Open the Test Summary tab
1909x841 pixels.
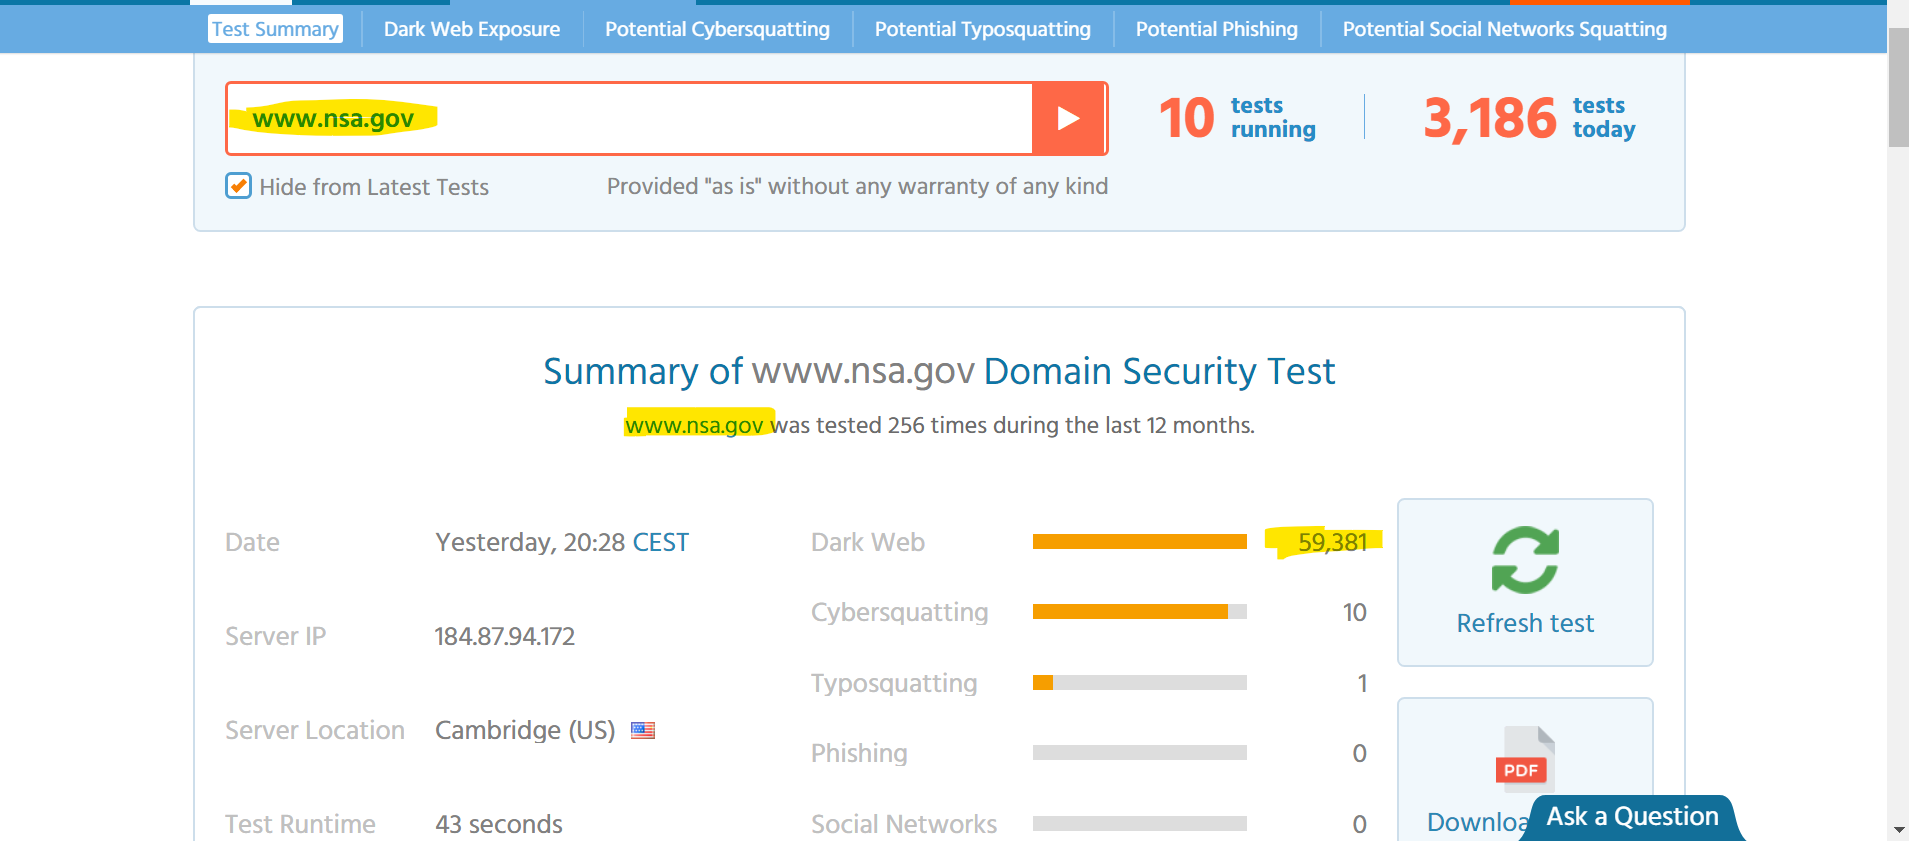[275, 29]
